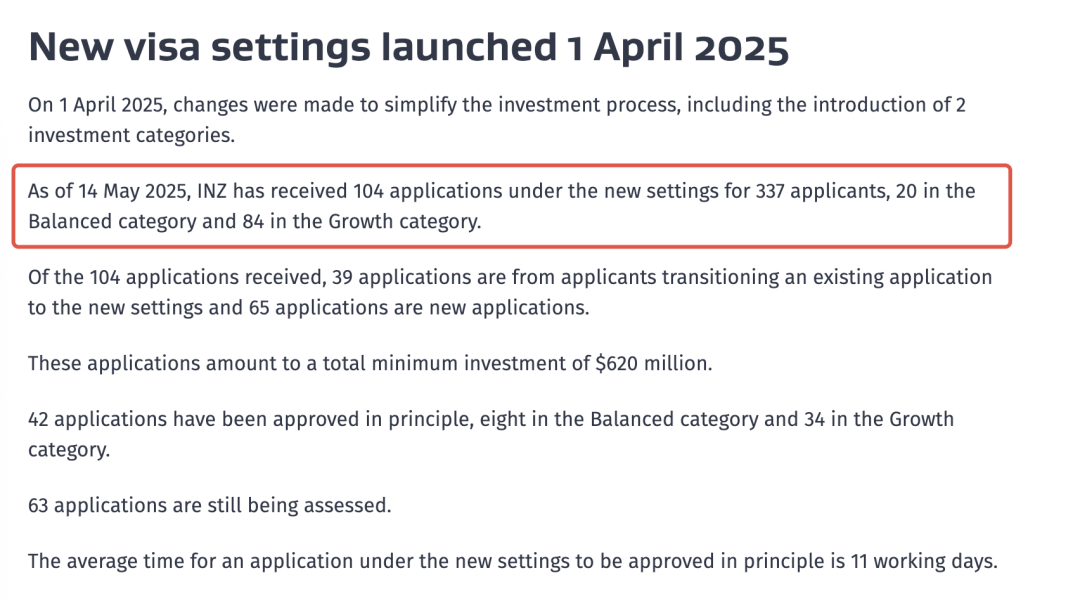Click the text '11 working days'

(924, 561)
